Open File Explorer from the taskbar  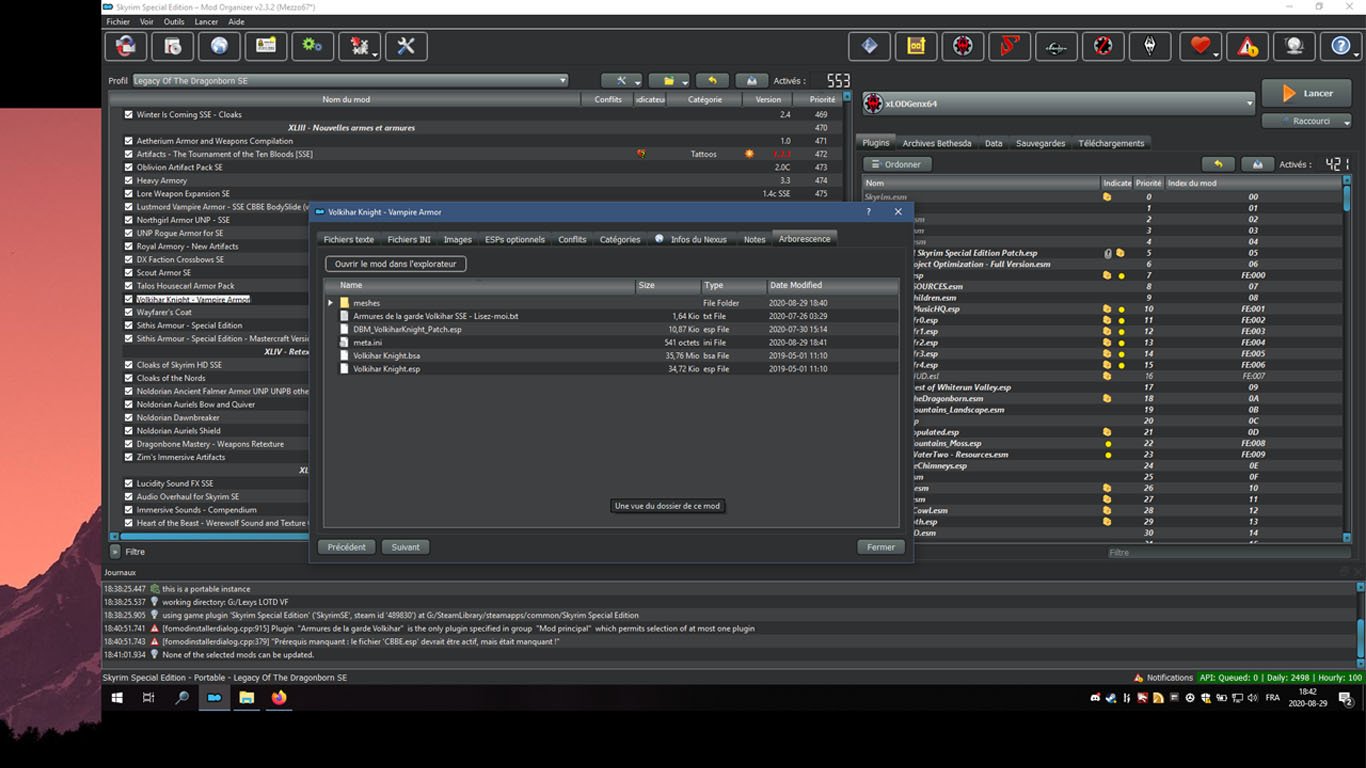point(246,697)
